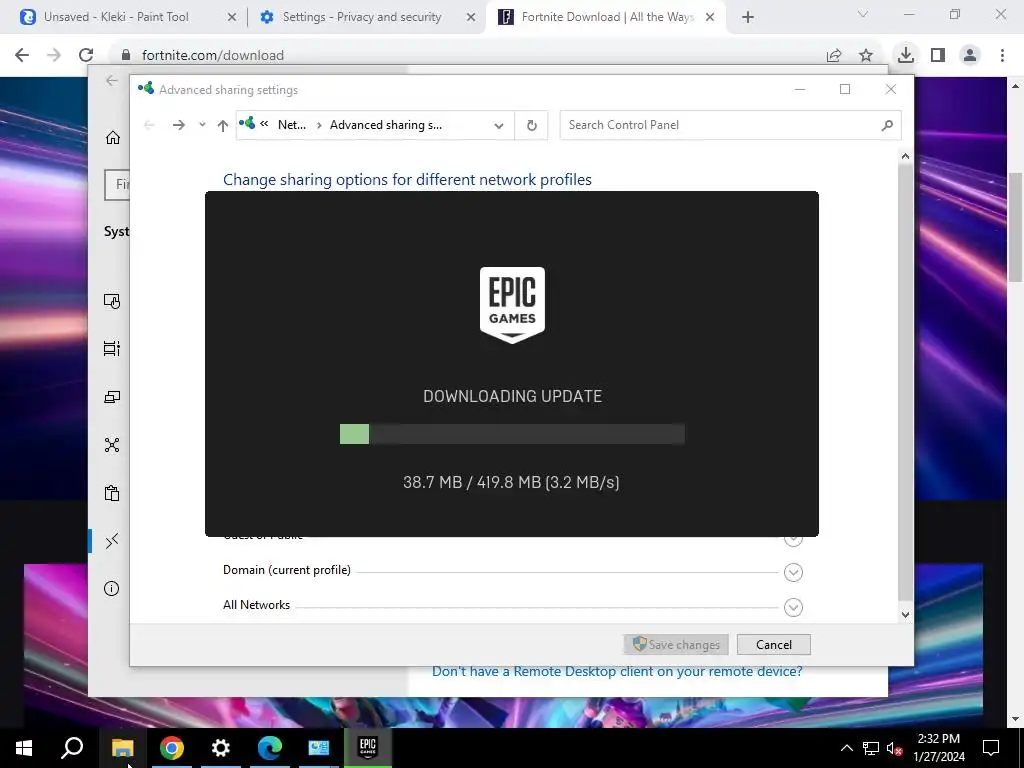
Task: Go forward in Advanced sharing settings window
Action: [178, 125]
